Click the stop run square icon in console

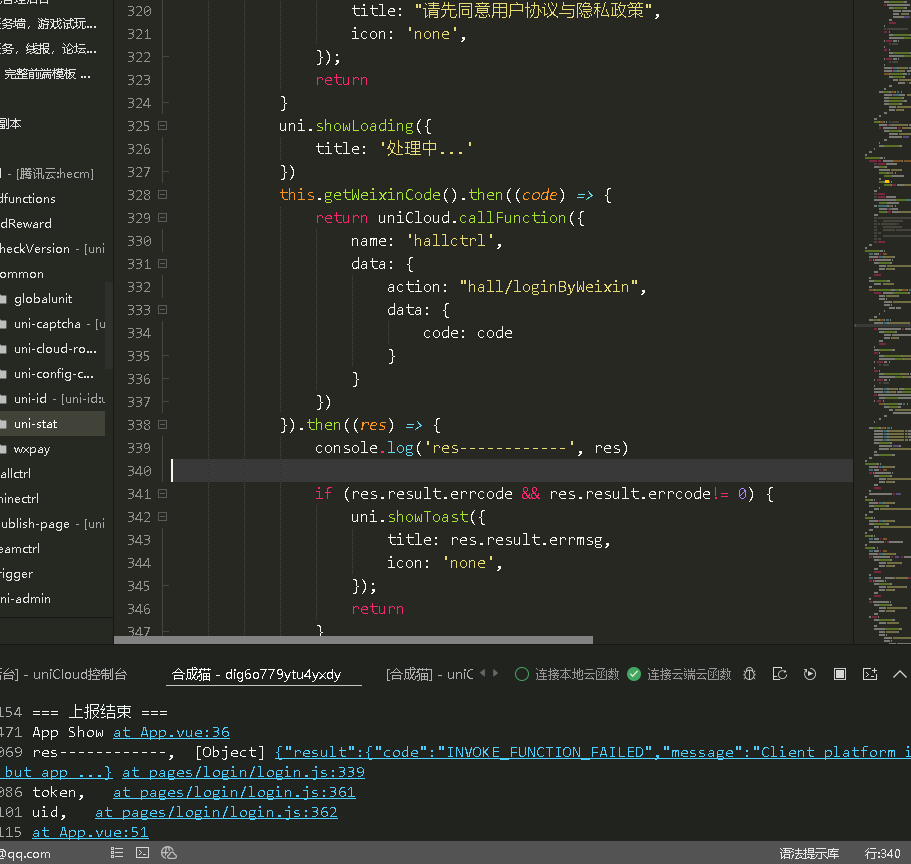[x=840, y=674]
